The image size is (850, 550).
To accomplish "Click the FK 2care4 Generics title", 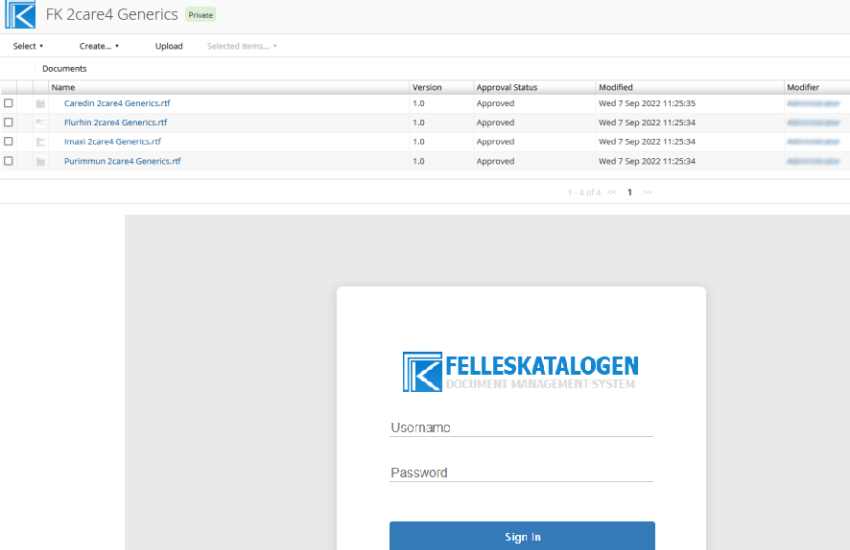I will click(112, 14).
